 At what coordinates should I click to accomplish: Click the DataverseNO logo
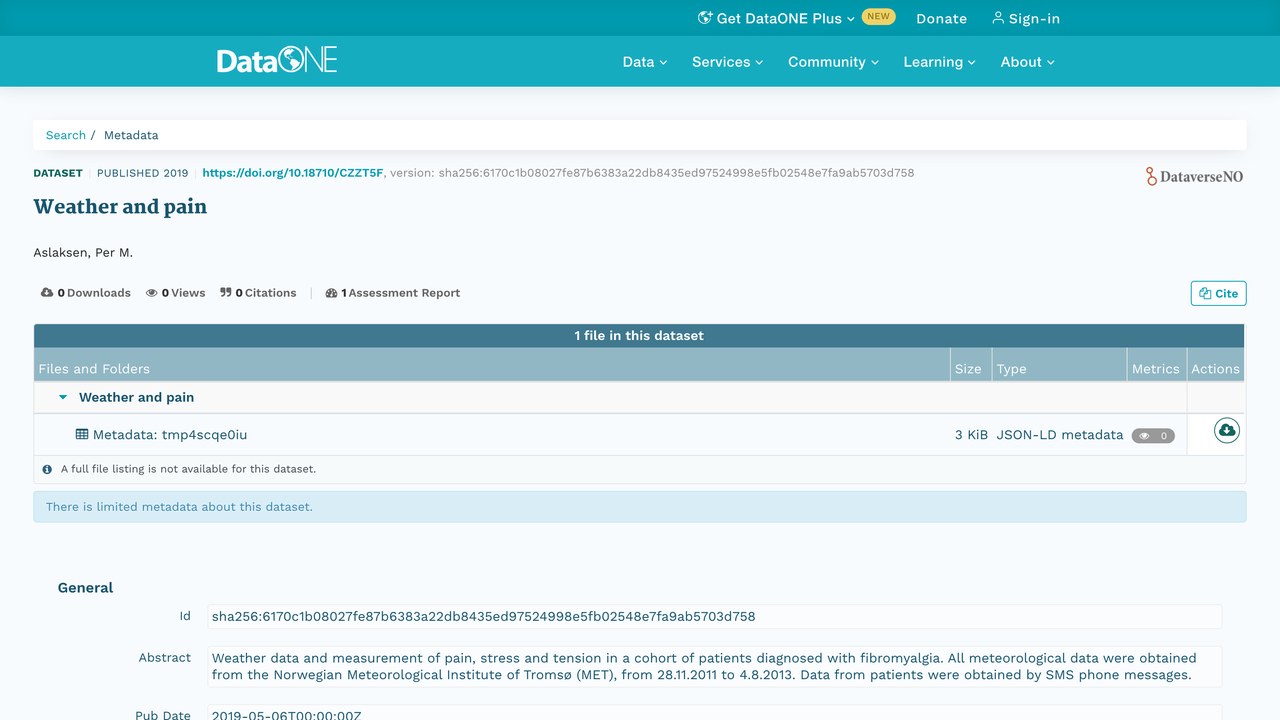1195,176
